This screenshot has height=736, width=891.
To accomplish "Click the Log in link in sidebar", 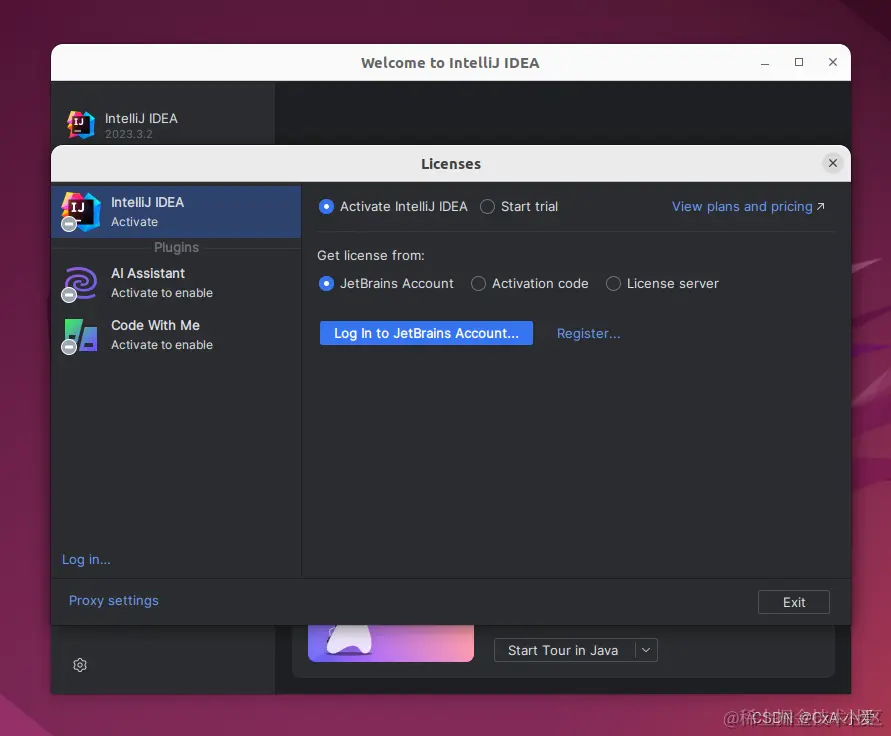I will click(86, 559).
